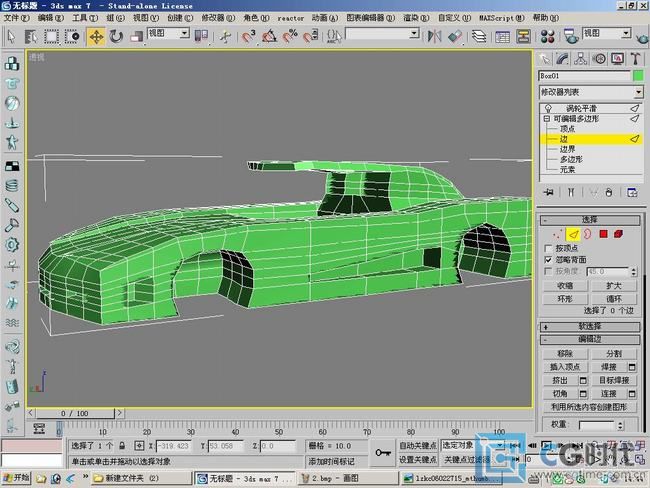Click the 扩大 button
Image resolution: width=650 pixels, height=488 pixels.
(x=614, y=286)
